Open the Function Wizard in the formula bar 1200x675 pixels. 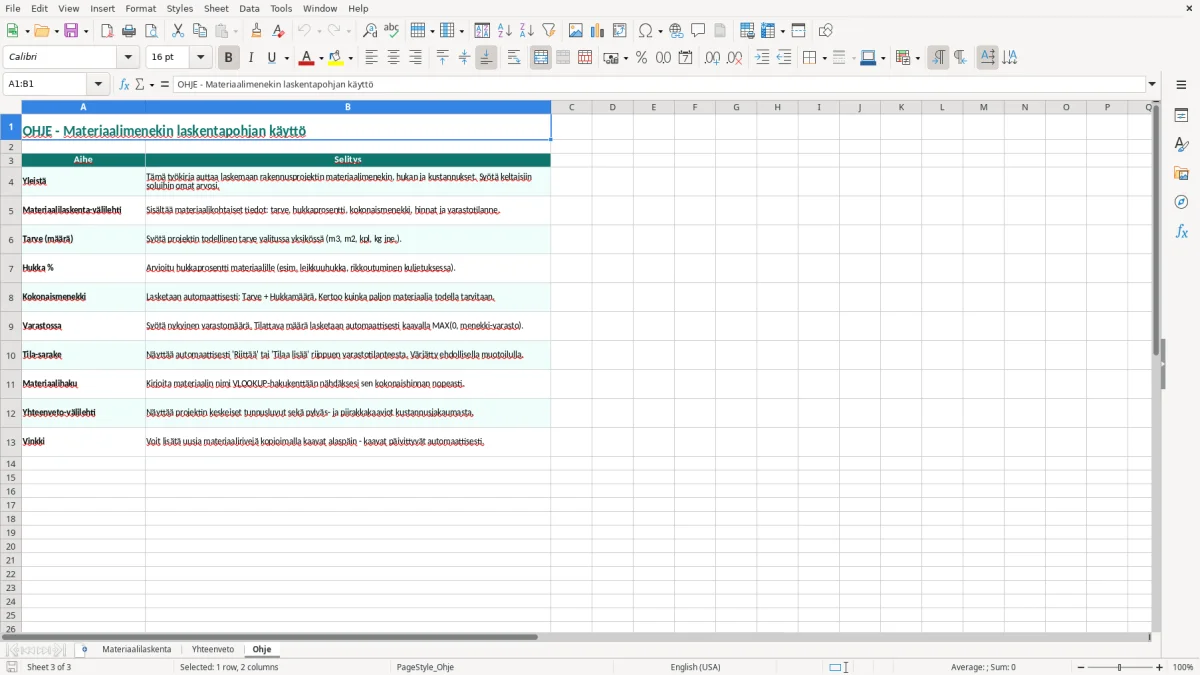click(125, 85)
